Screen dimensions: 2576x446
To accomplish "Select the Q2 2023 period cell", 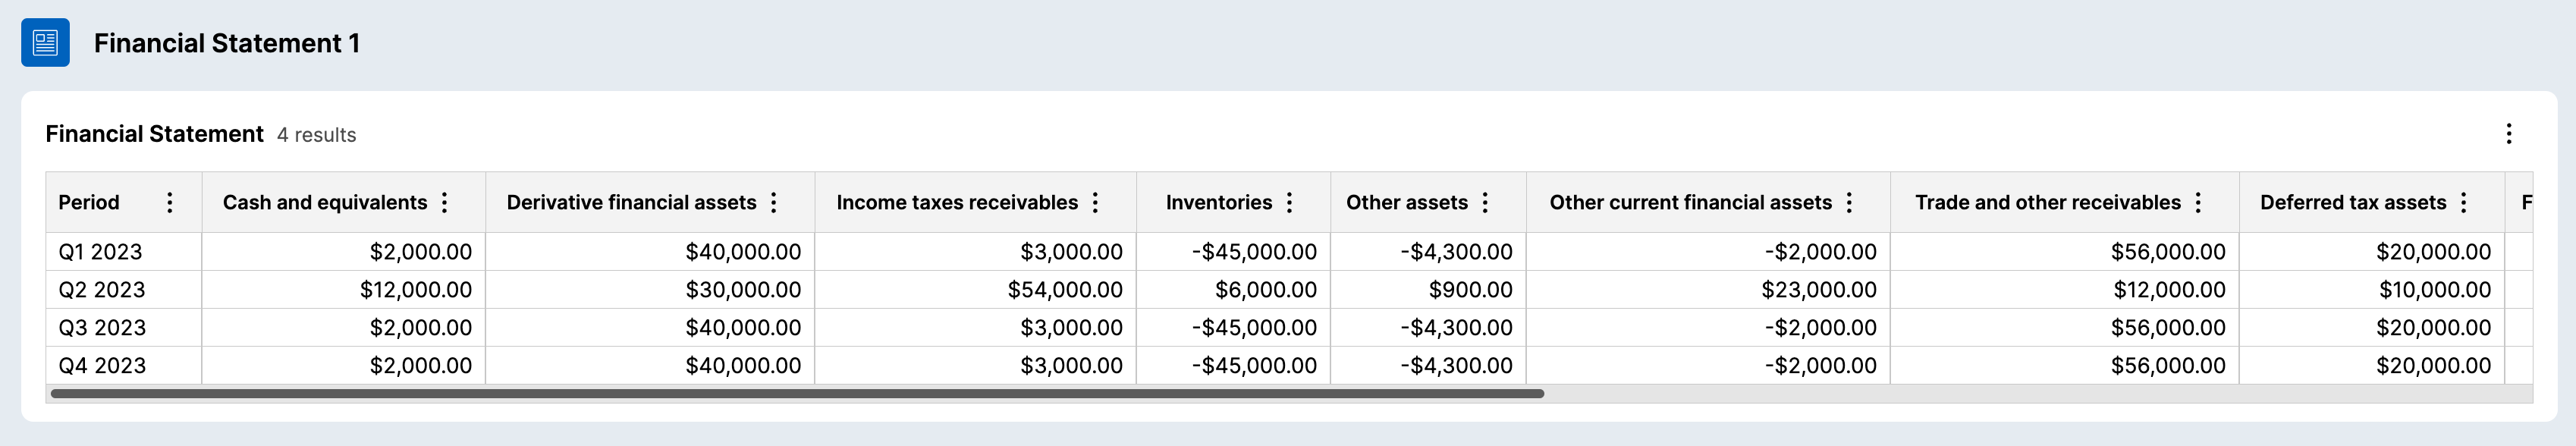I will click(102, 290).
